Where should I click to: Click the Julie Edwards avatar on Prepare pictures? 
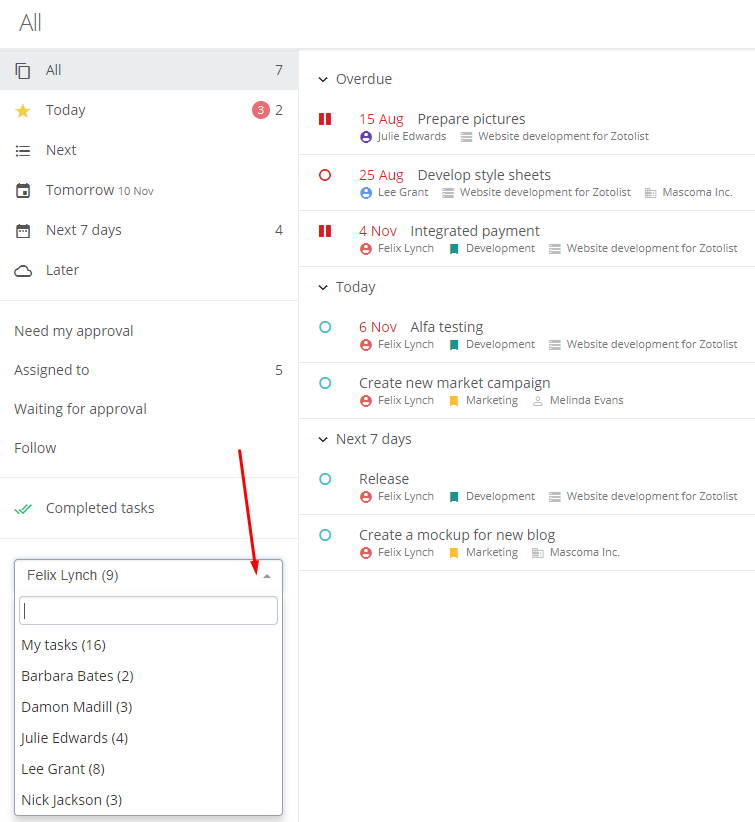(x=366, y=137)
